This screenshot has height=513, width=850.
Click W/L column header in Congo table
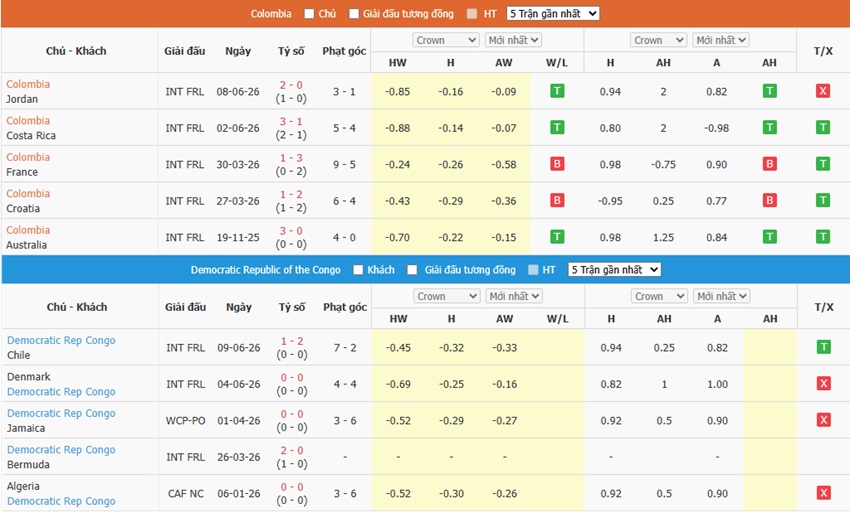click(x=558, y=319)
